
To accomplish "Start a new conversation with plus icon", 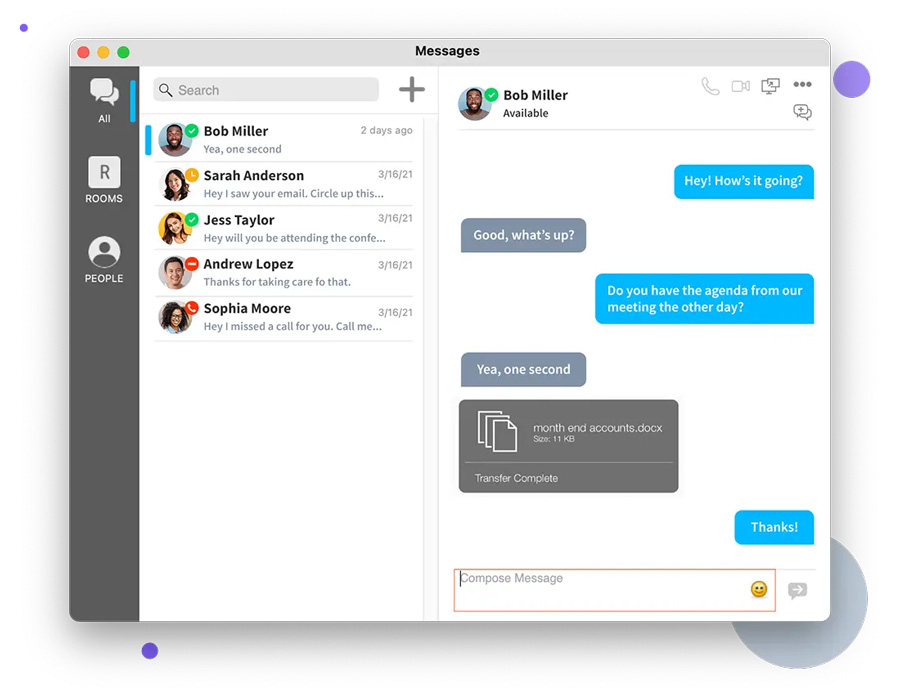I will 412,90.
